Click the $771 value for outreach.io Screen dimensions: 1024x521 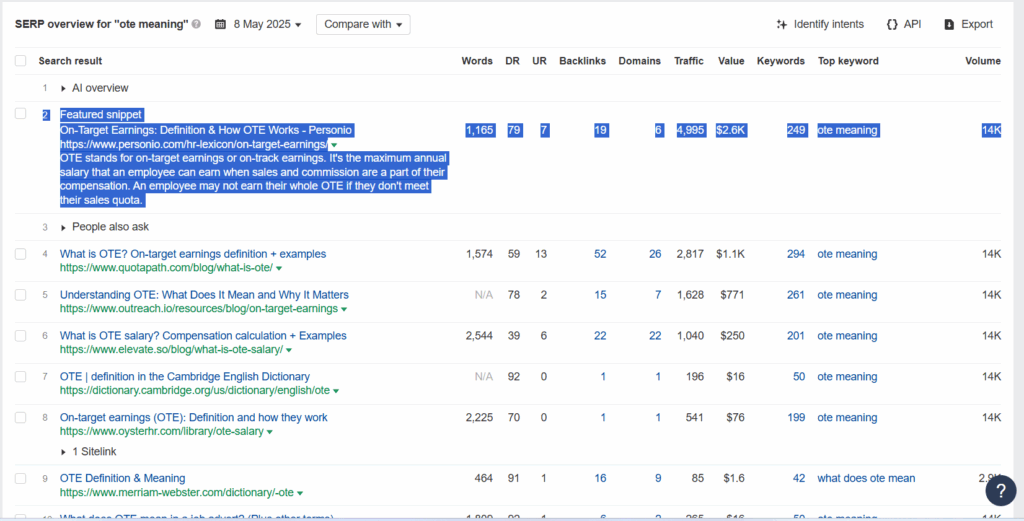[x=731, y=295]
